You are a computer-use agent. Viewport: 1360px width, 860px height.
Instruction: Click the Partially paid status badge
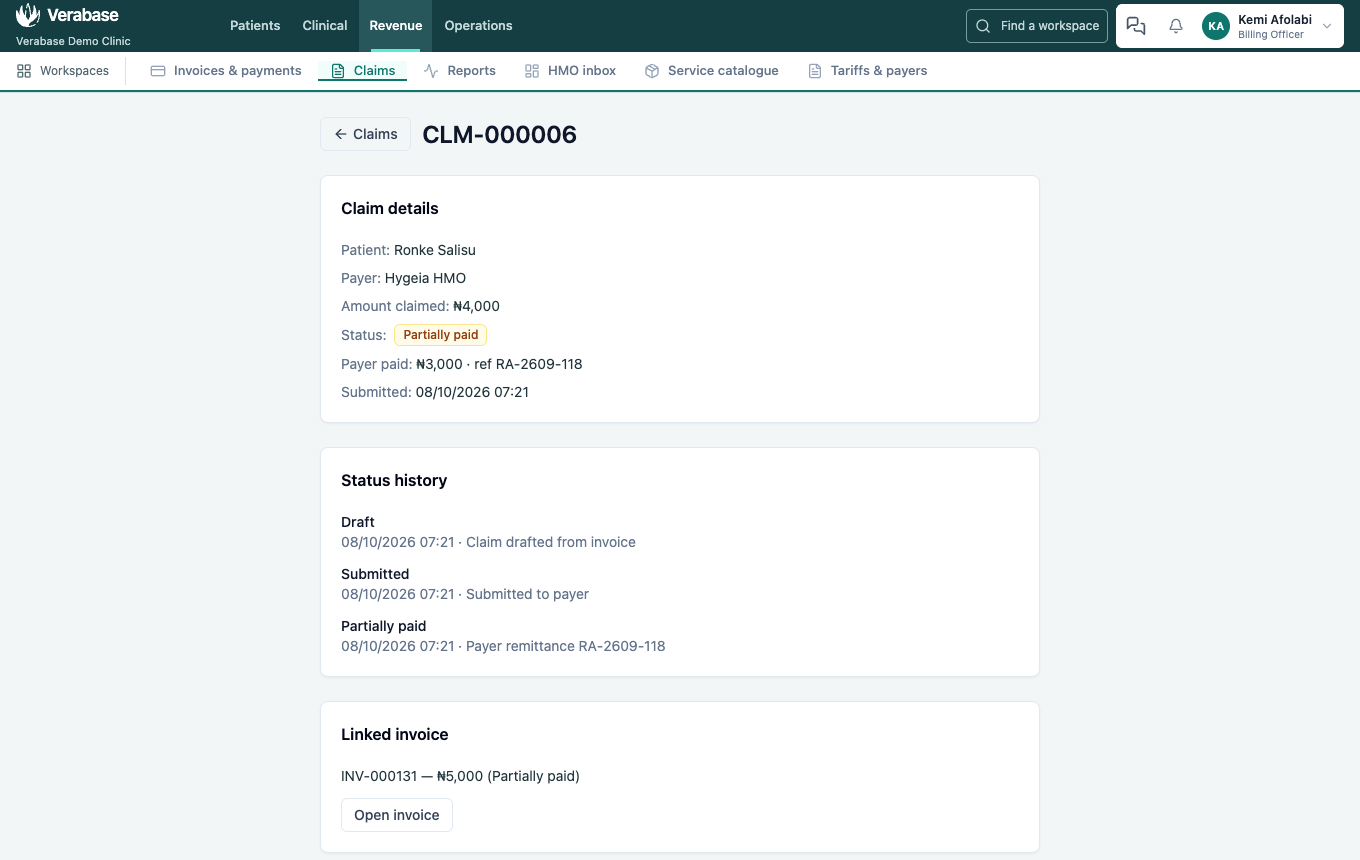[440, 335]
